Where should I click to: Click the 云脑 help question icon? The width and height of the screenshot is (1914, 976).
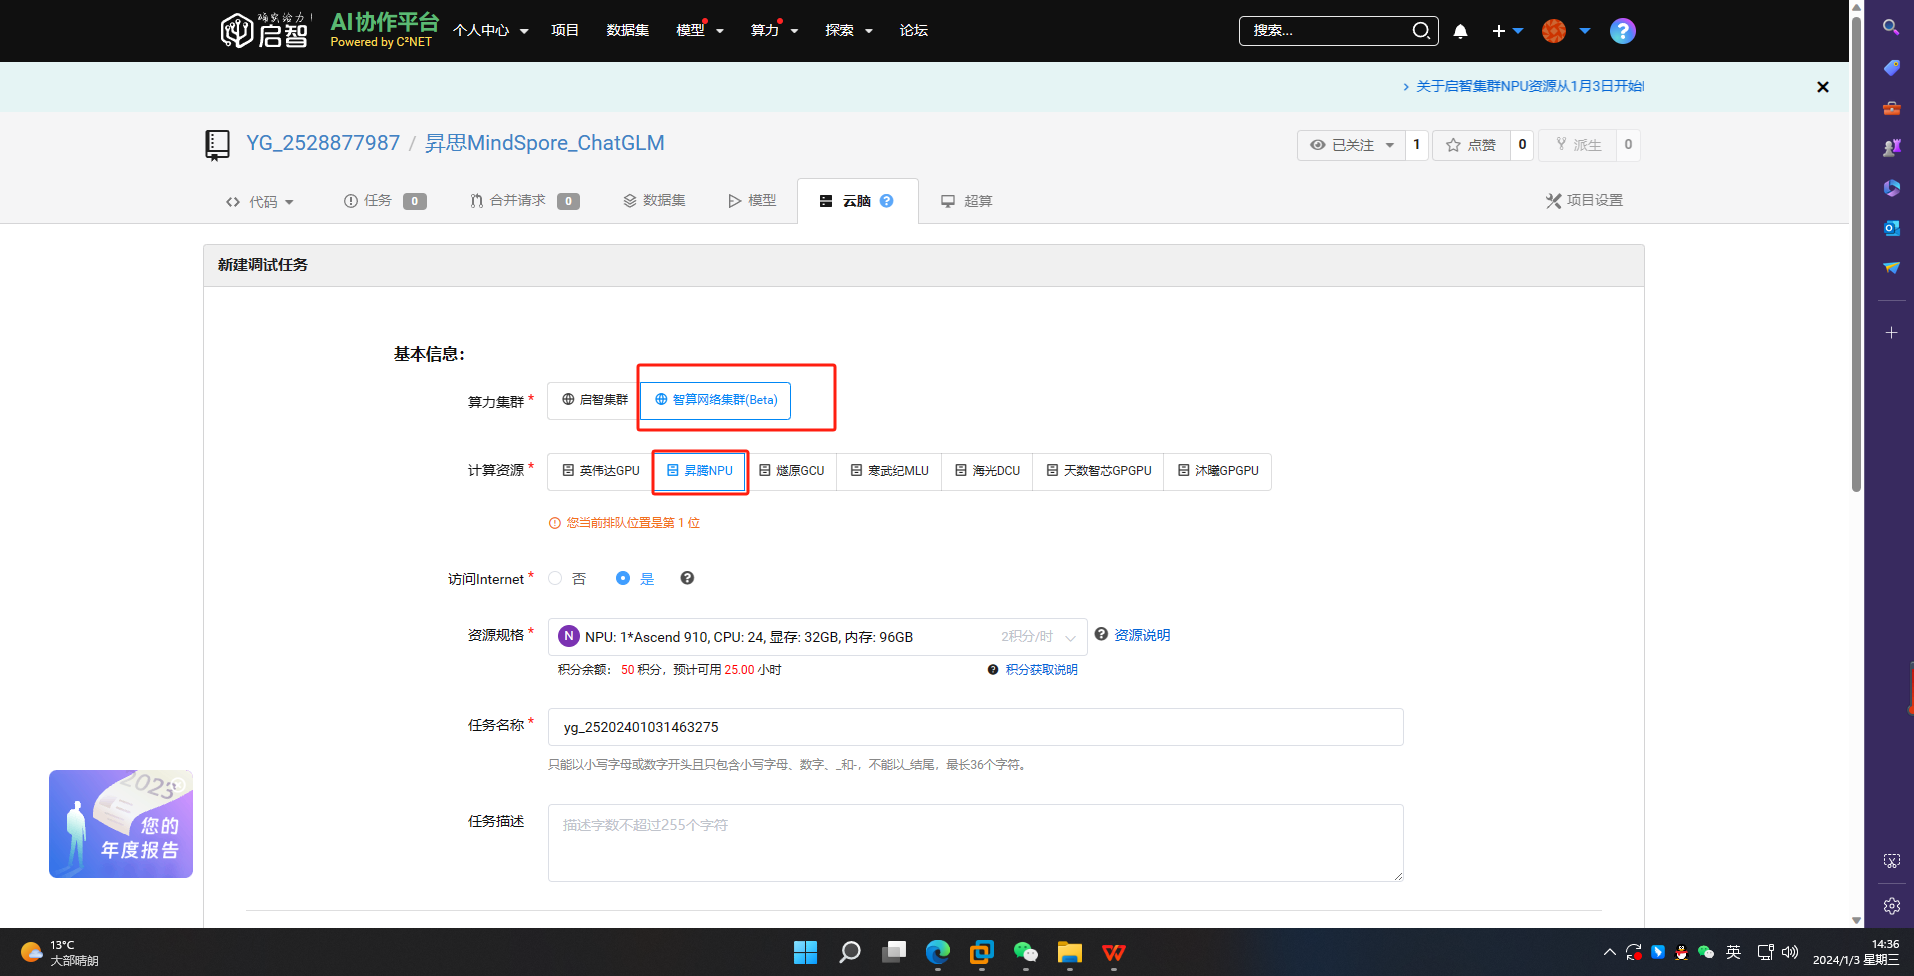tap(886, 201)
